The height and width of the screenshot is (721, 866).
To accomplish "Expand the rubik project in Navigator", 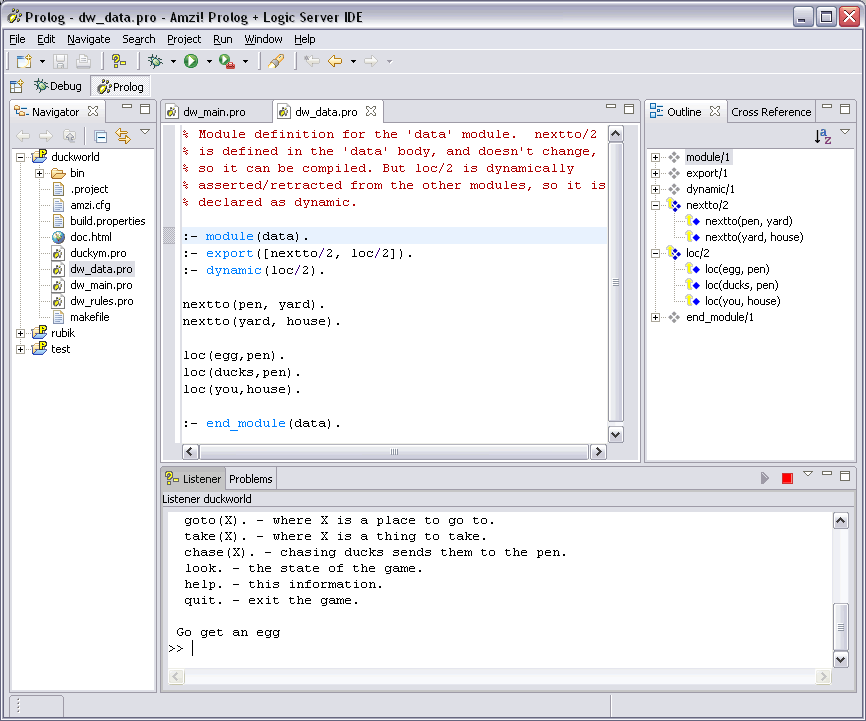I will [x=22, y=333].
